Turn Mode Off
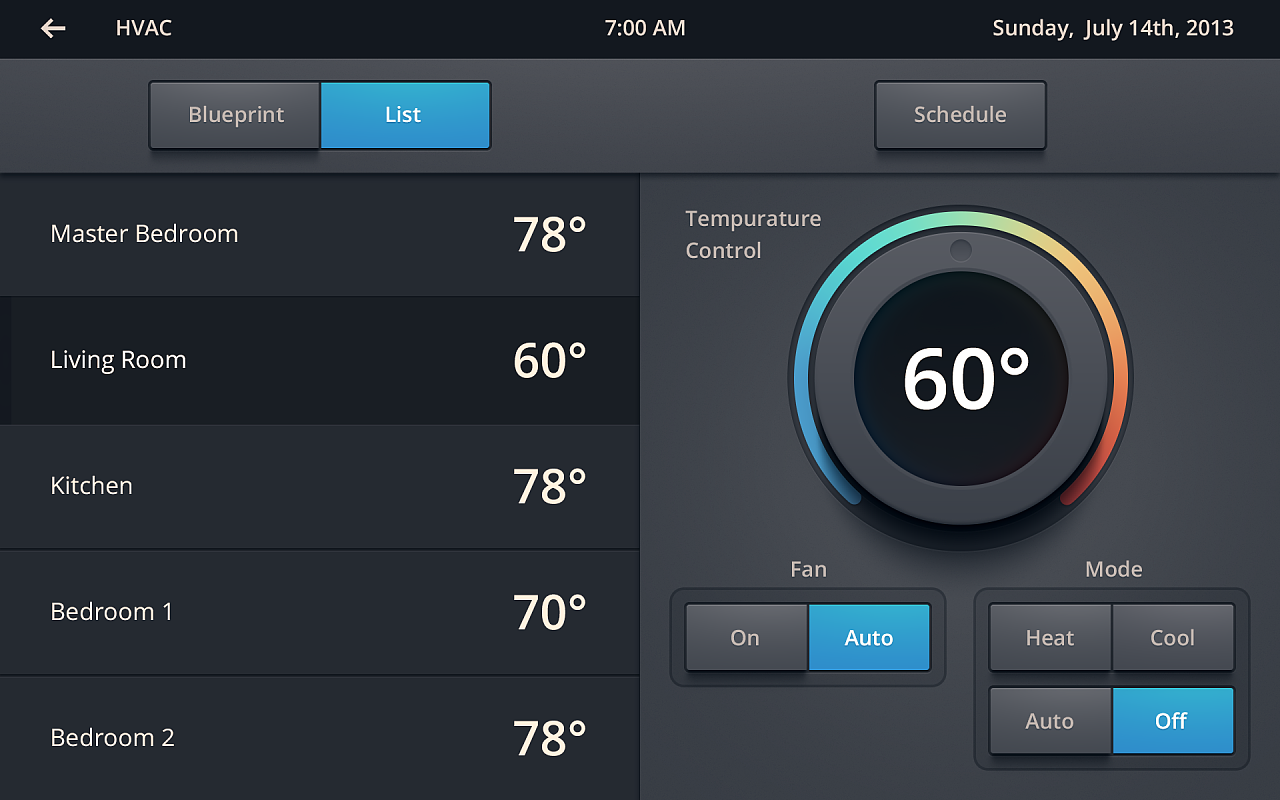The width and height of the screenshot is (1280, 800). (1172, 721)
